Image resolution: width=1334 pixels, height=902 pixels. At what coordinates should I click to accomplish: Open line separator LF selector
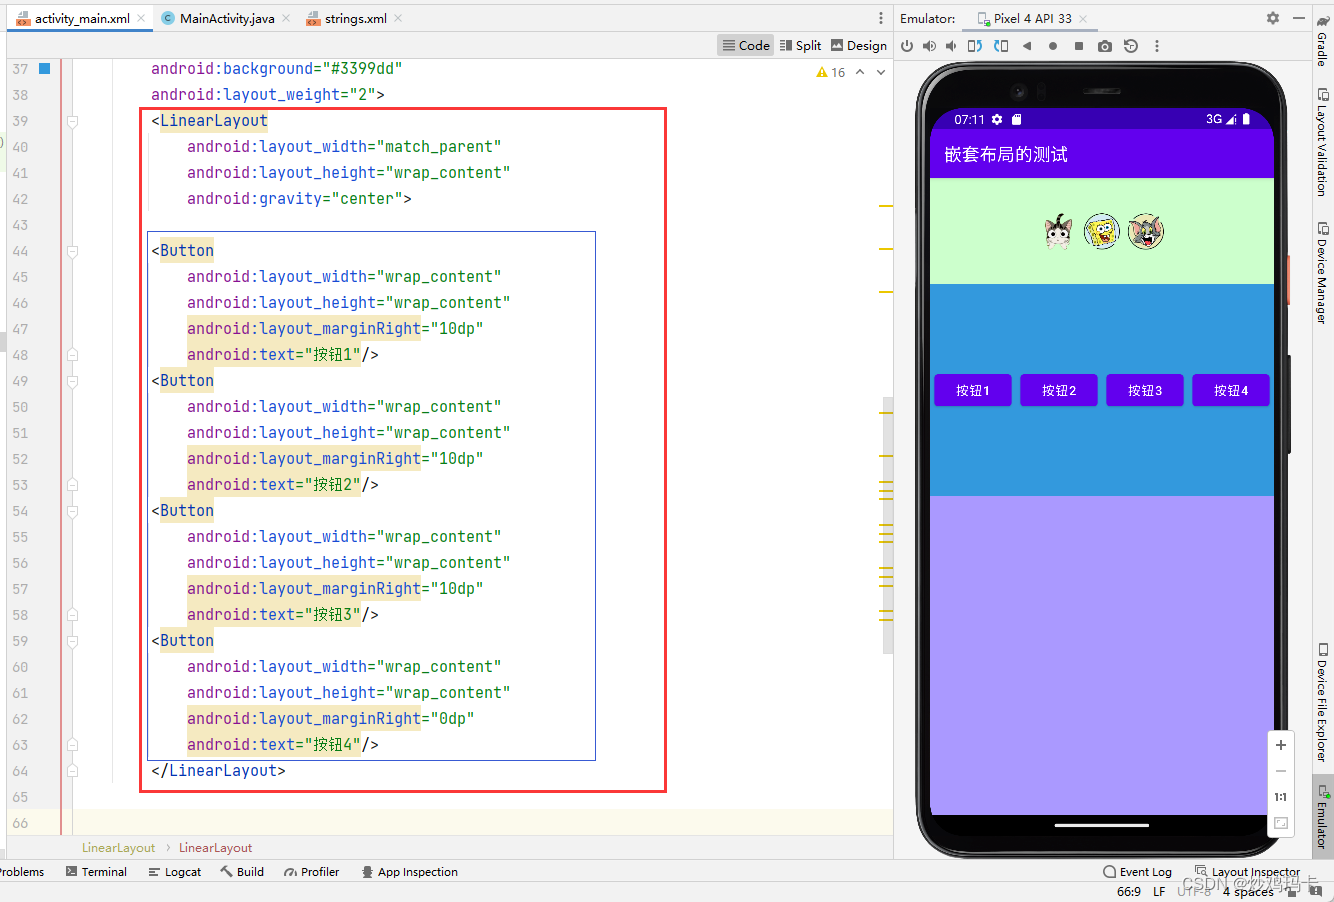[1159, 891]
